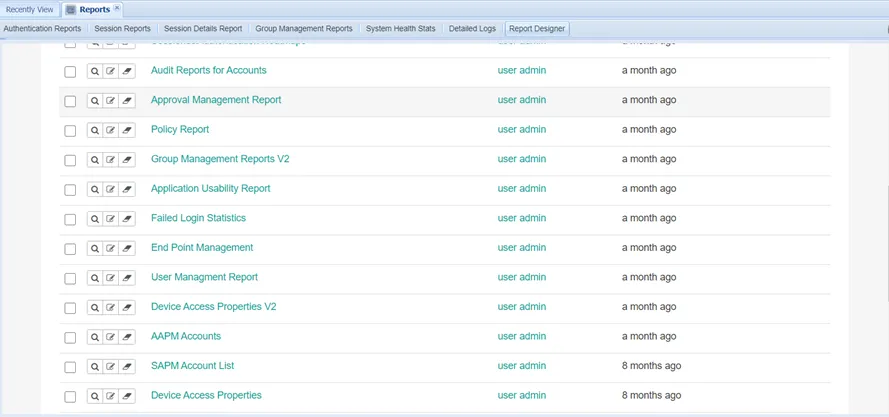Click eraser icon on User Managment Report row
Screen dimensions: 889x417
127,278
